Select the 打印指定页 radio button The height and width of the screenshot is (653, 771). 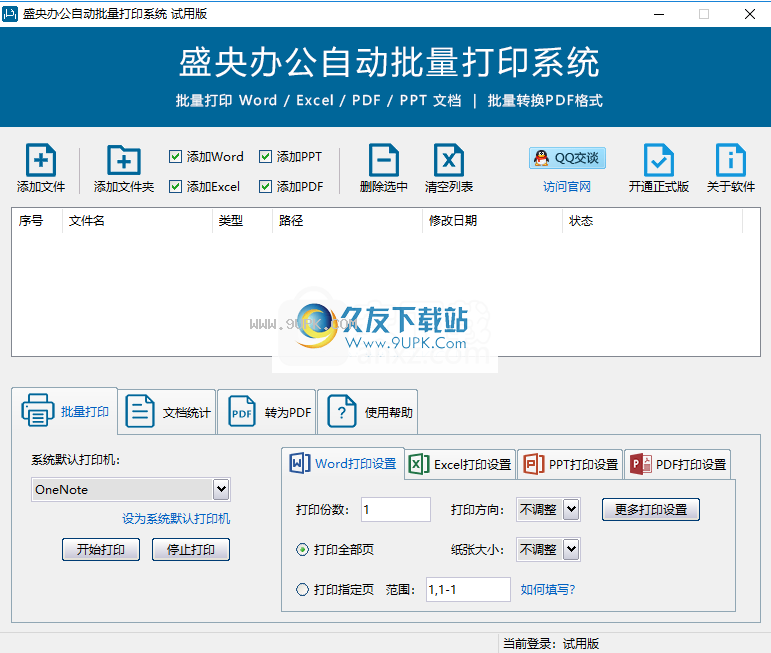(x=302, y=589)
